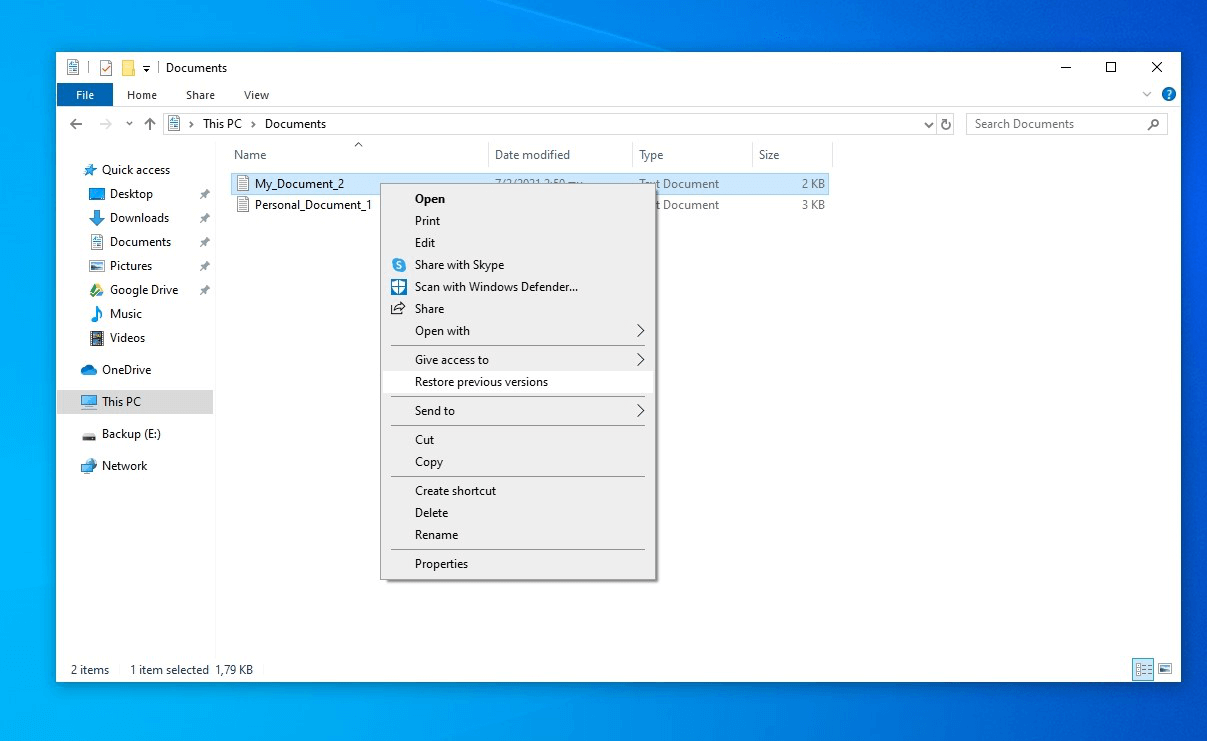The width and height of the screenshot is (1207, 741).
Task: Open the Google Drive sidebar folder
Action: pyautogui.click(x=143, y=290)
